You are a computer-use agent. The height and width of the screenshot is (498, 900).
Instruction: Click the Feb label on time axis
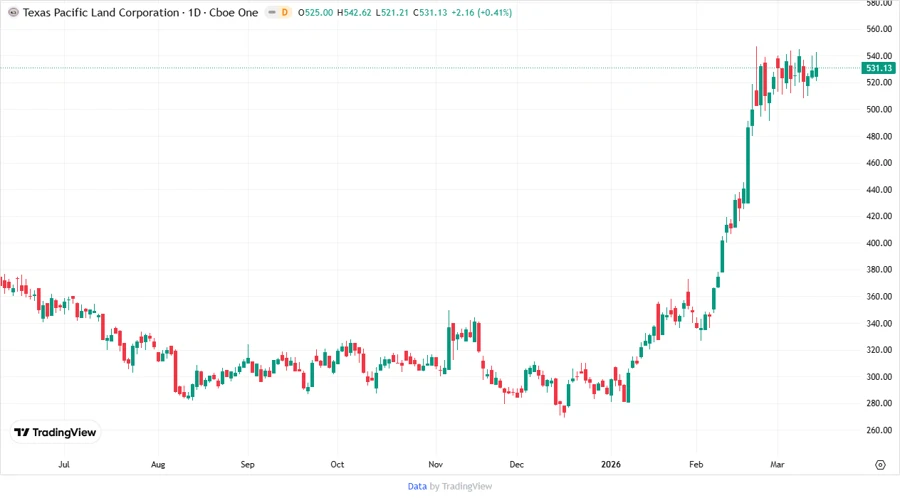696,464
